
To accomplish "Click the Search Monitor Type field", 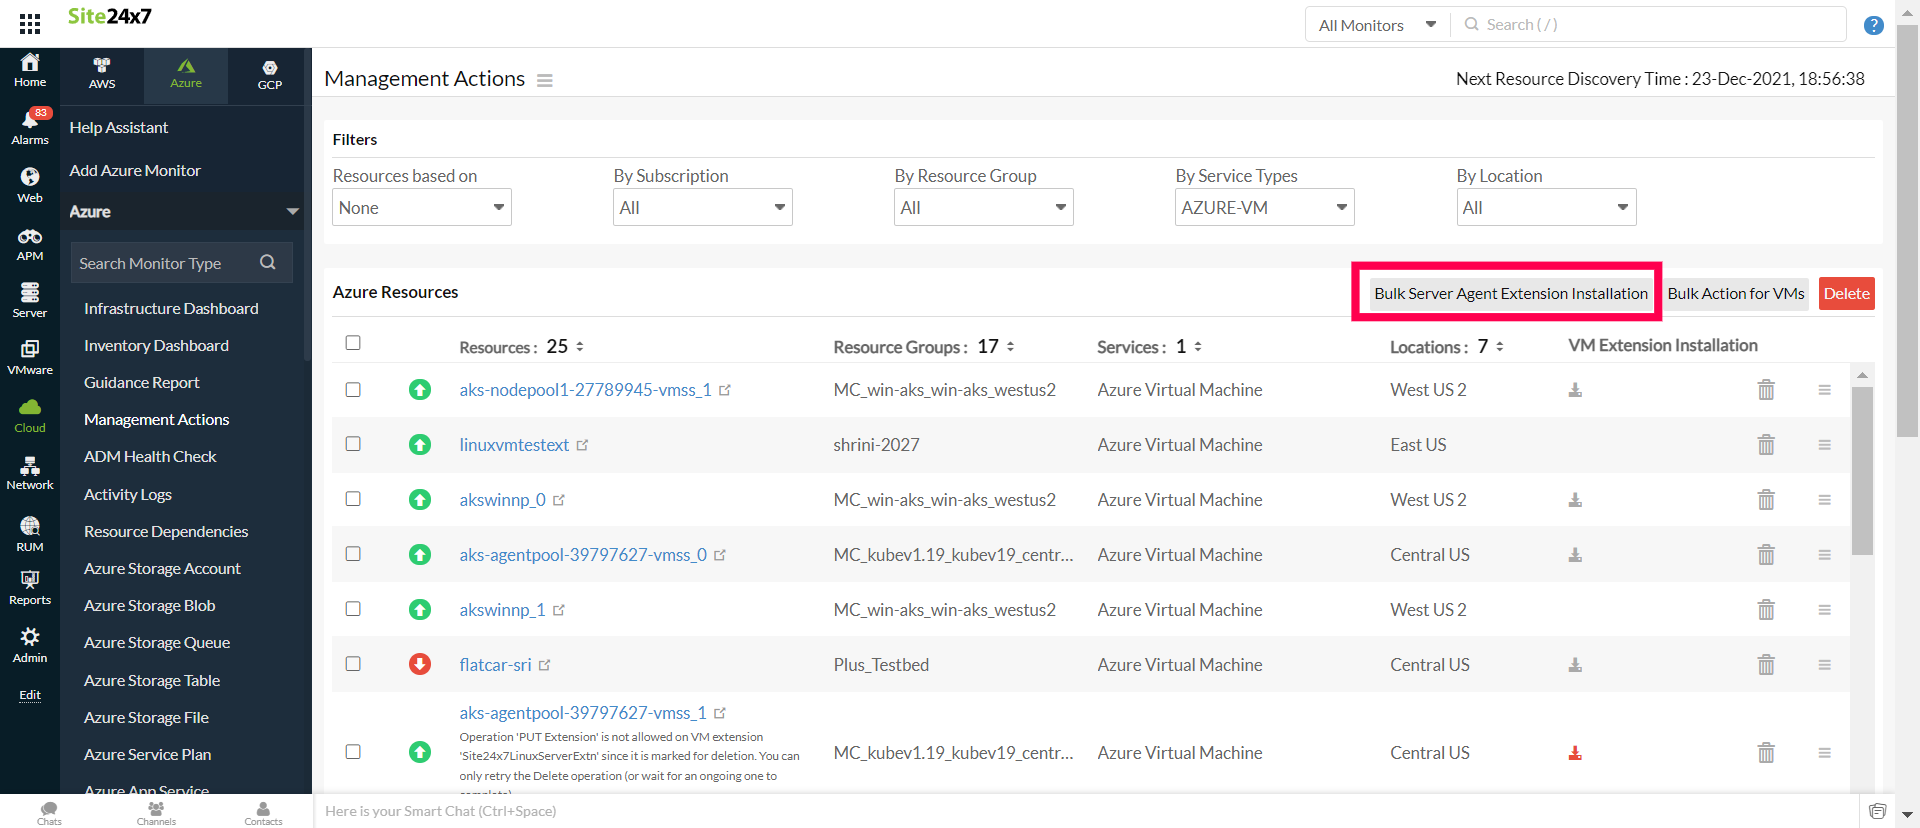I will [165, 264].
